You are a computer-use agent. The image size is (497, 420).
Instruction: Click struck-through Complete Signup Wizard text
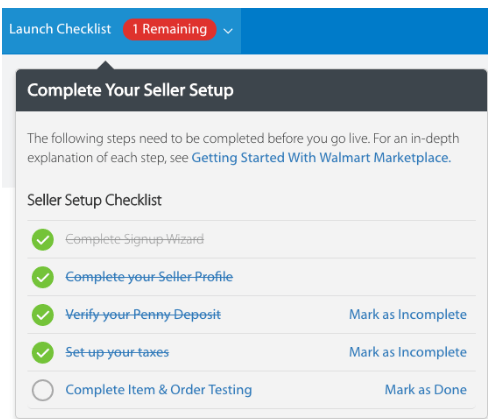[135, 239]
